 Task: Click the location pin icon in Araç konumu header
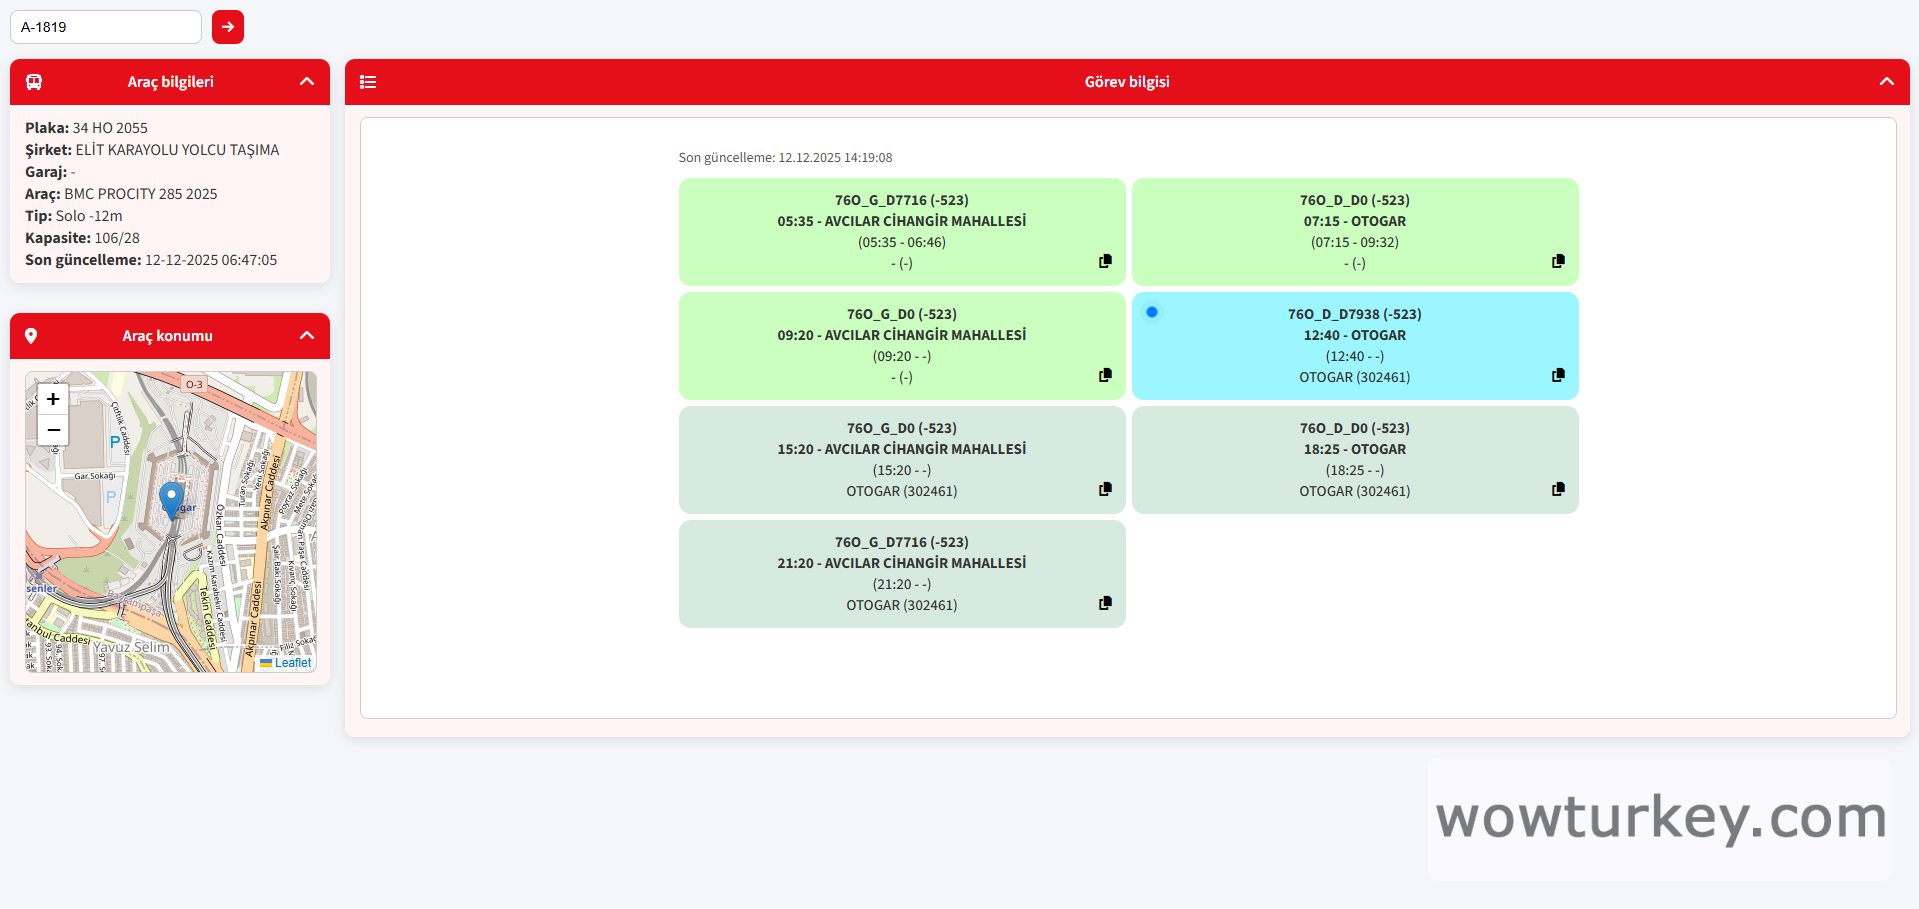(31, 336)
